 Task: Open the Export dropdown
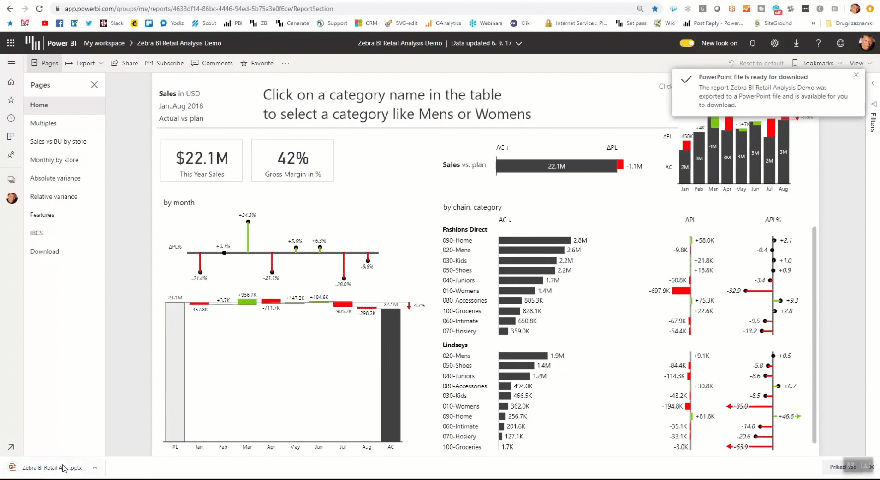84,63
